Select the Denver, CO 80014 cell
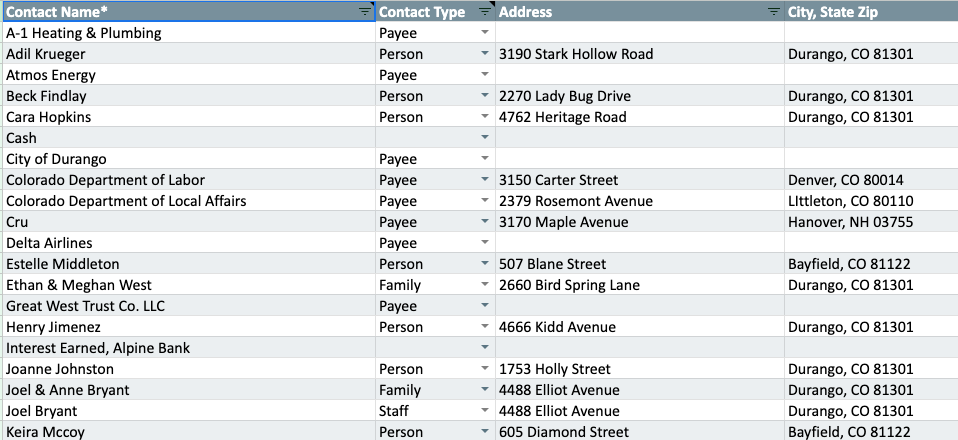 click(x=868, y=180)
